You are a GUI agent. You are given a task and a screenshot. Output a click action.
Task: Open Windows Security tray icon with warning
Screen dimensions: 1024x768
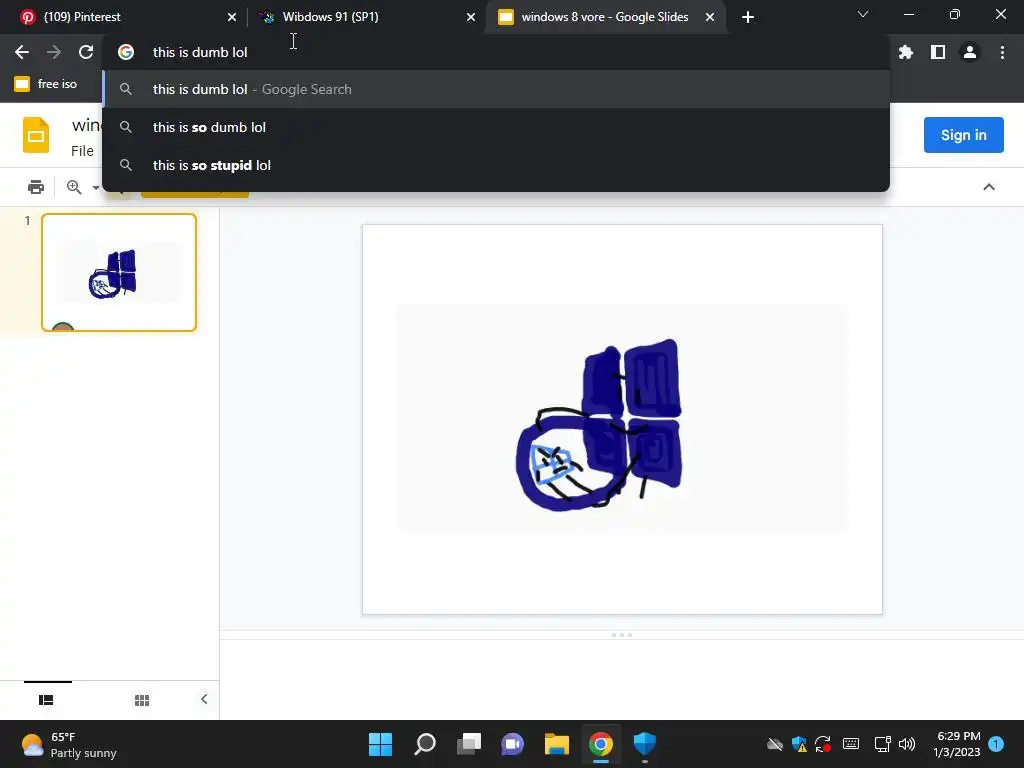point(799,744)
